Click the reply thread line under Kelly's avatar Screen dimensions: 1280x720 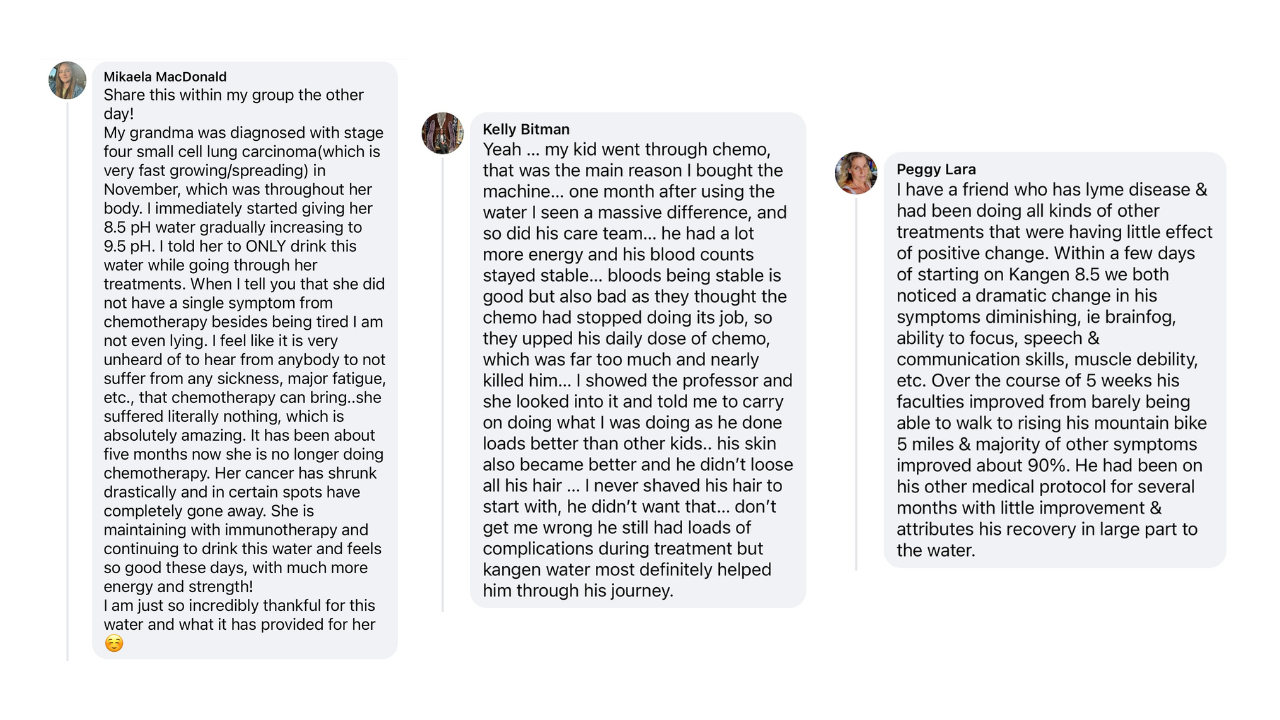(442, 382)
